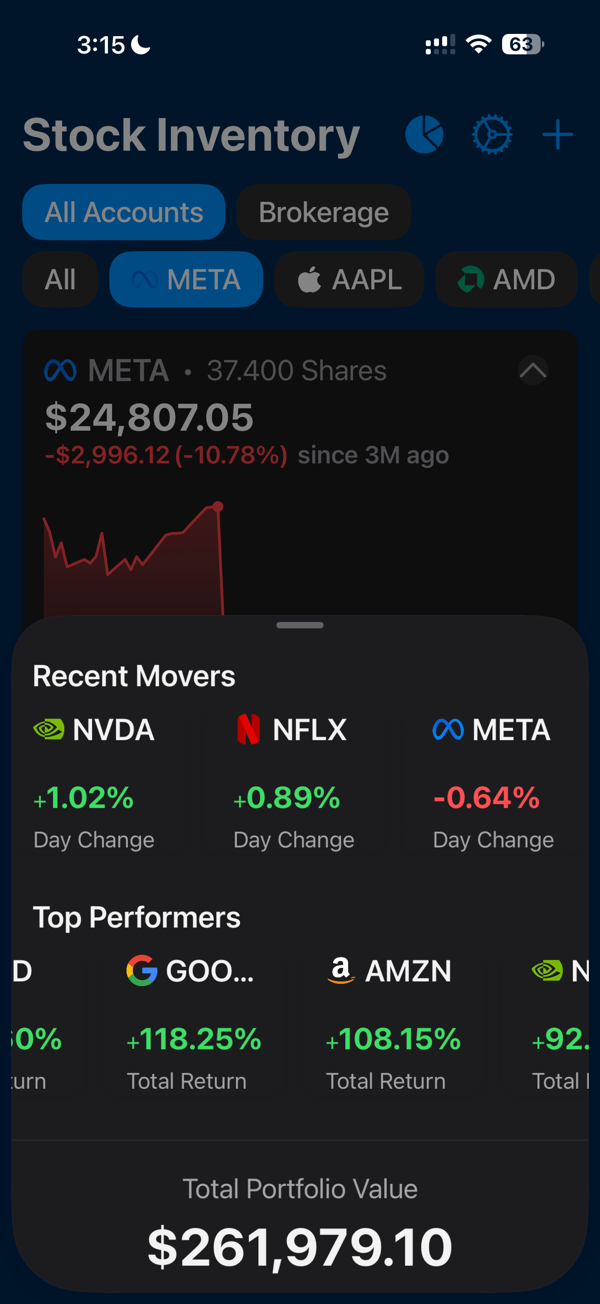Image resolution: width=600 pixels, height=1304 pixels.
Task: Enable the All Accounts filter
Action: pos(123,212)
